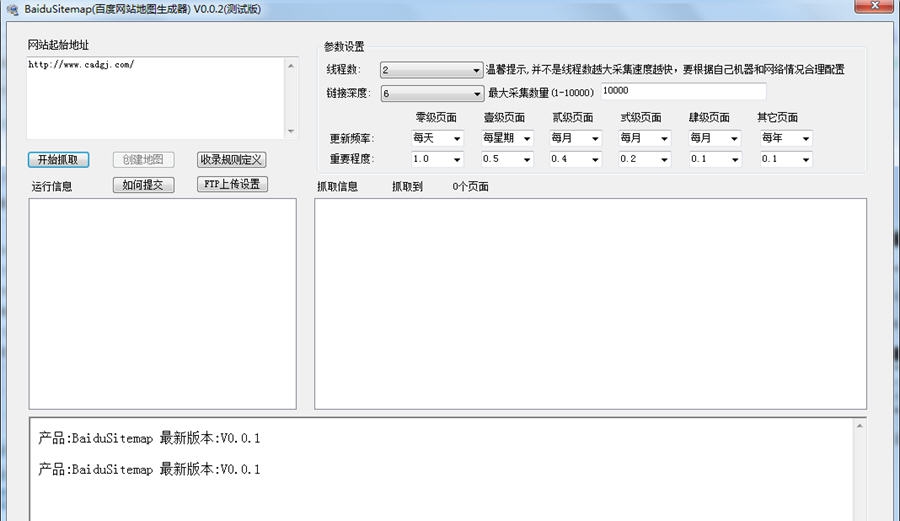This screenshot has width=900, height=521.
Task: Click inside the 抓取信息 results box
Action: (590, 304)
